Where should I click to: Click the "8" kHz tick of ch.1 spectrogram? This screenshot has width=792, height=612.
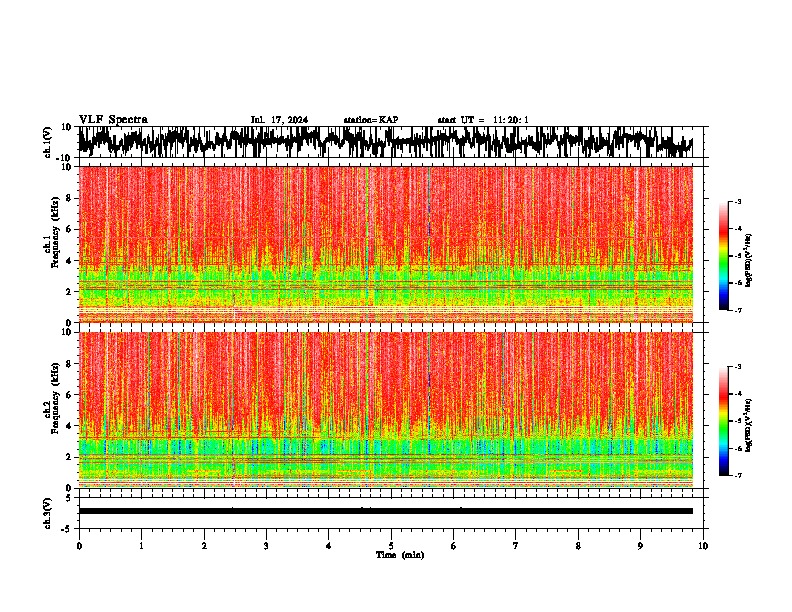pos(69,198)
